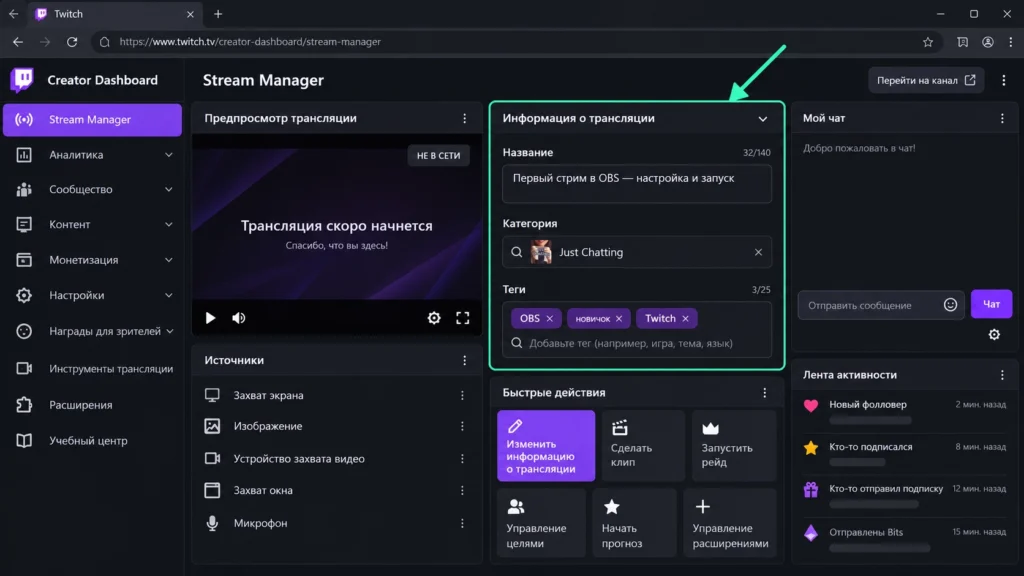Collapse Информация о трансляции panel
Screen dimensions: 1024x576
pos(762,119)
